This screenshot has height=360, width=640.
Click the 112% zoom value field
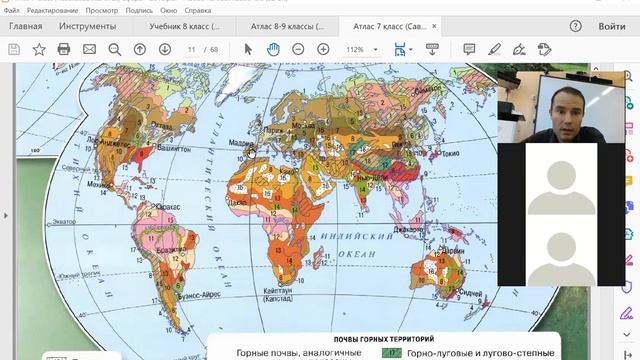pyautogui.click(x=355, y=50)
